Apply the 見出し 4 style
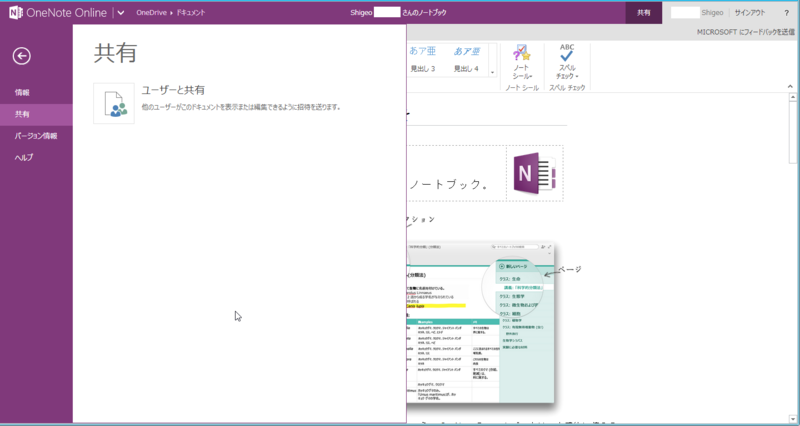Screen dimensions: 800x426 466,59
